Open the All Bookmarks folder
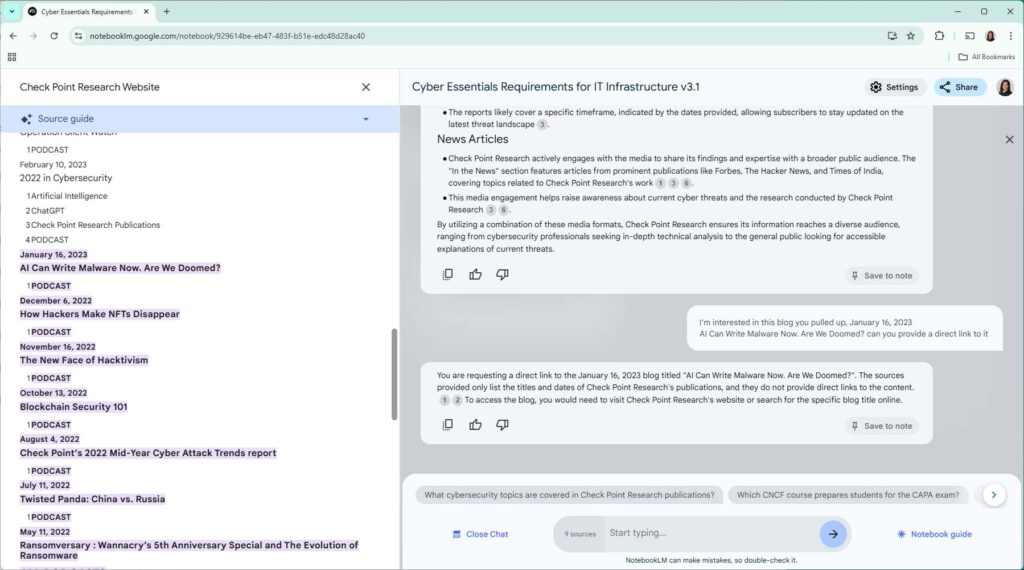 986,57
